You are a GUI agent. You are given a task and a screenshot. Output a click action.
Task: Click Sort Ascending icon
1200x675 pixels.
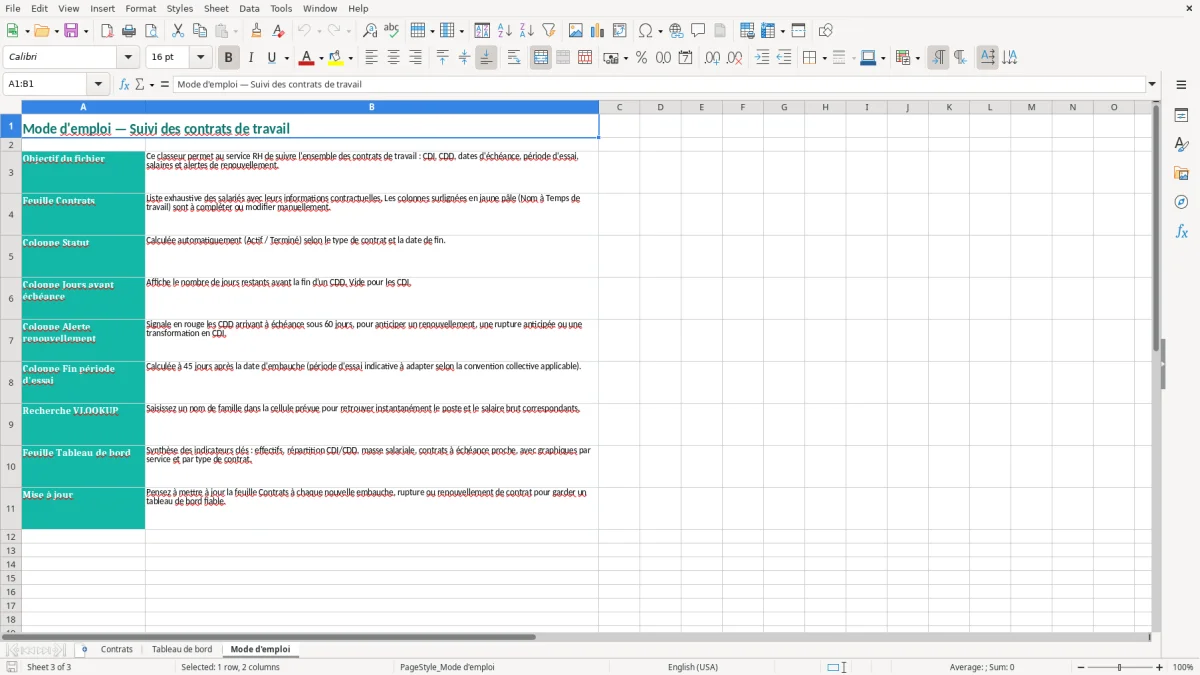(x=504, y=31)
